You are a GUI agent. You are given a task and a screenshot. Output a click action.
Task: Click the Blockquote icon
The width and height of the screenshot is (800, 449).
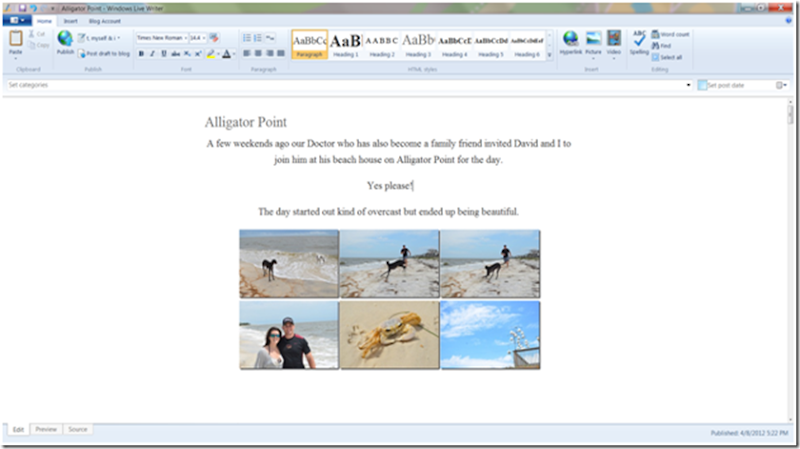click(270, 38)
